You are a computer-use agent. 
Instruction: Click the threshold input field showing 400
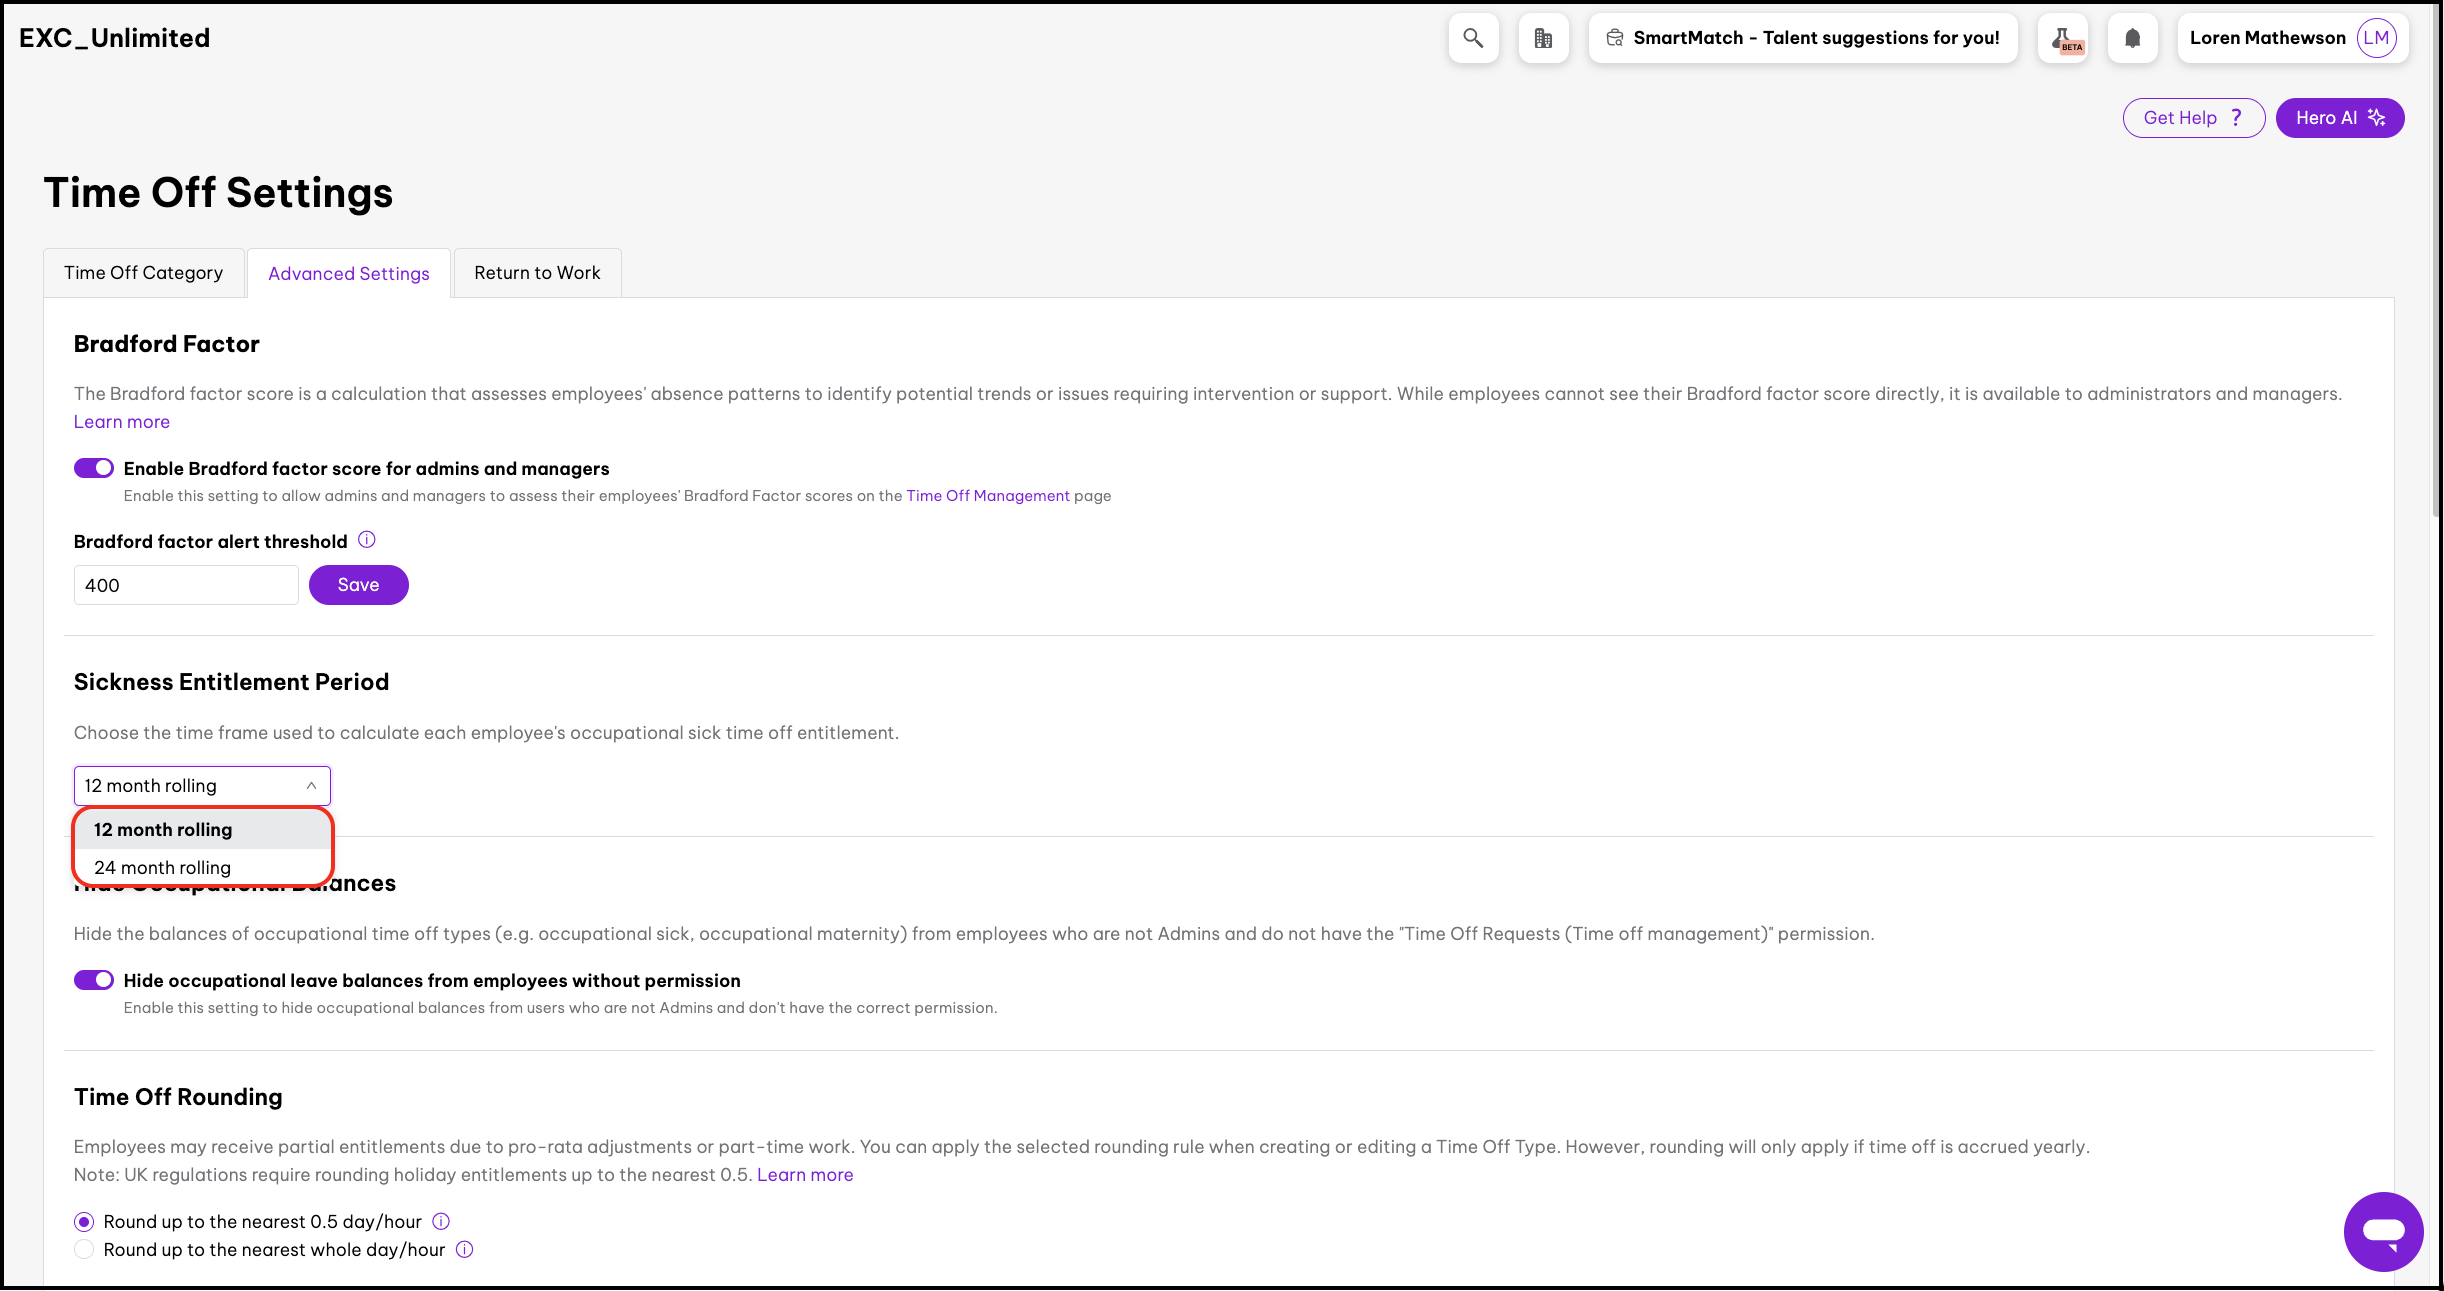(186, 585)
